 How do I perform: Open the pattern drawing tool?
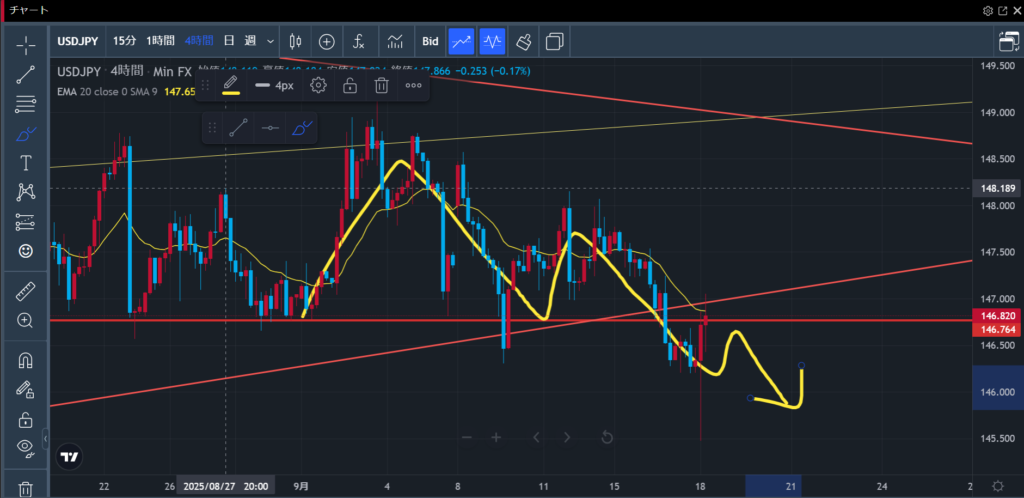coord(25,192)
